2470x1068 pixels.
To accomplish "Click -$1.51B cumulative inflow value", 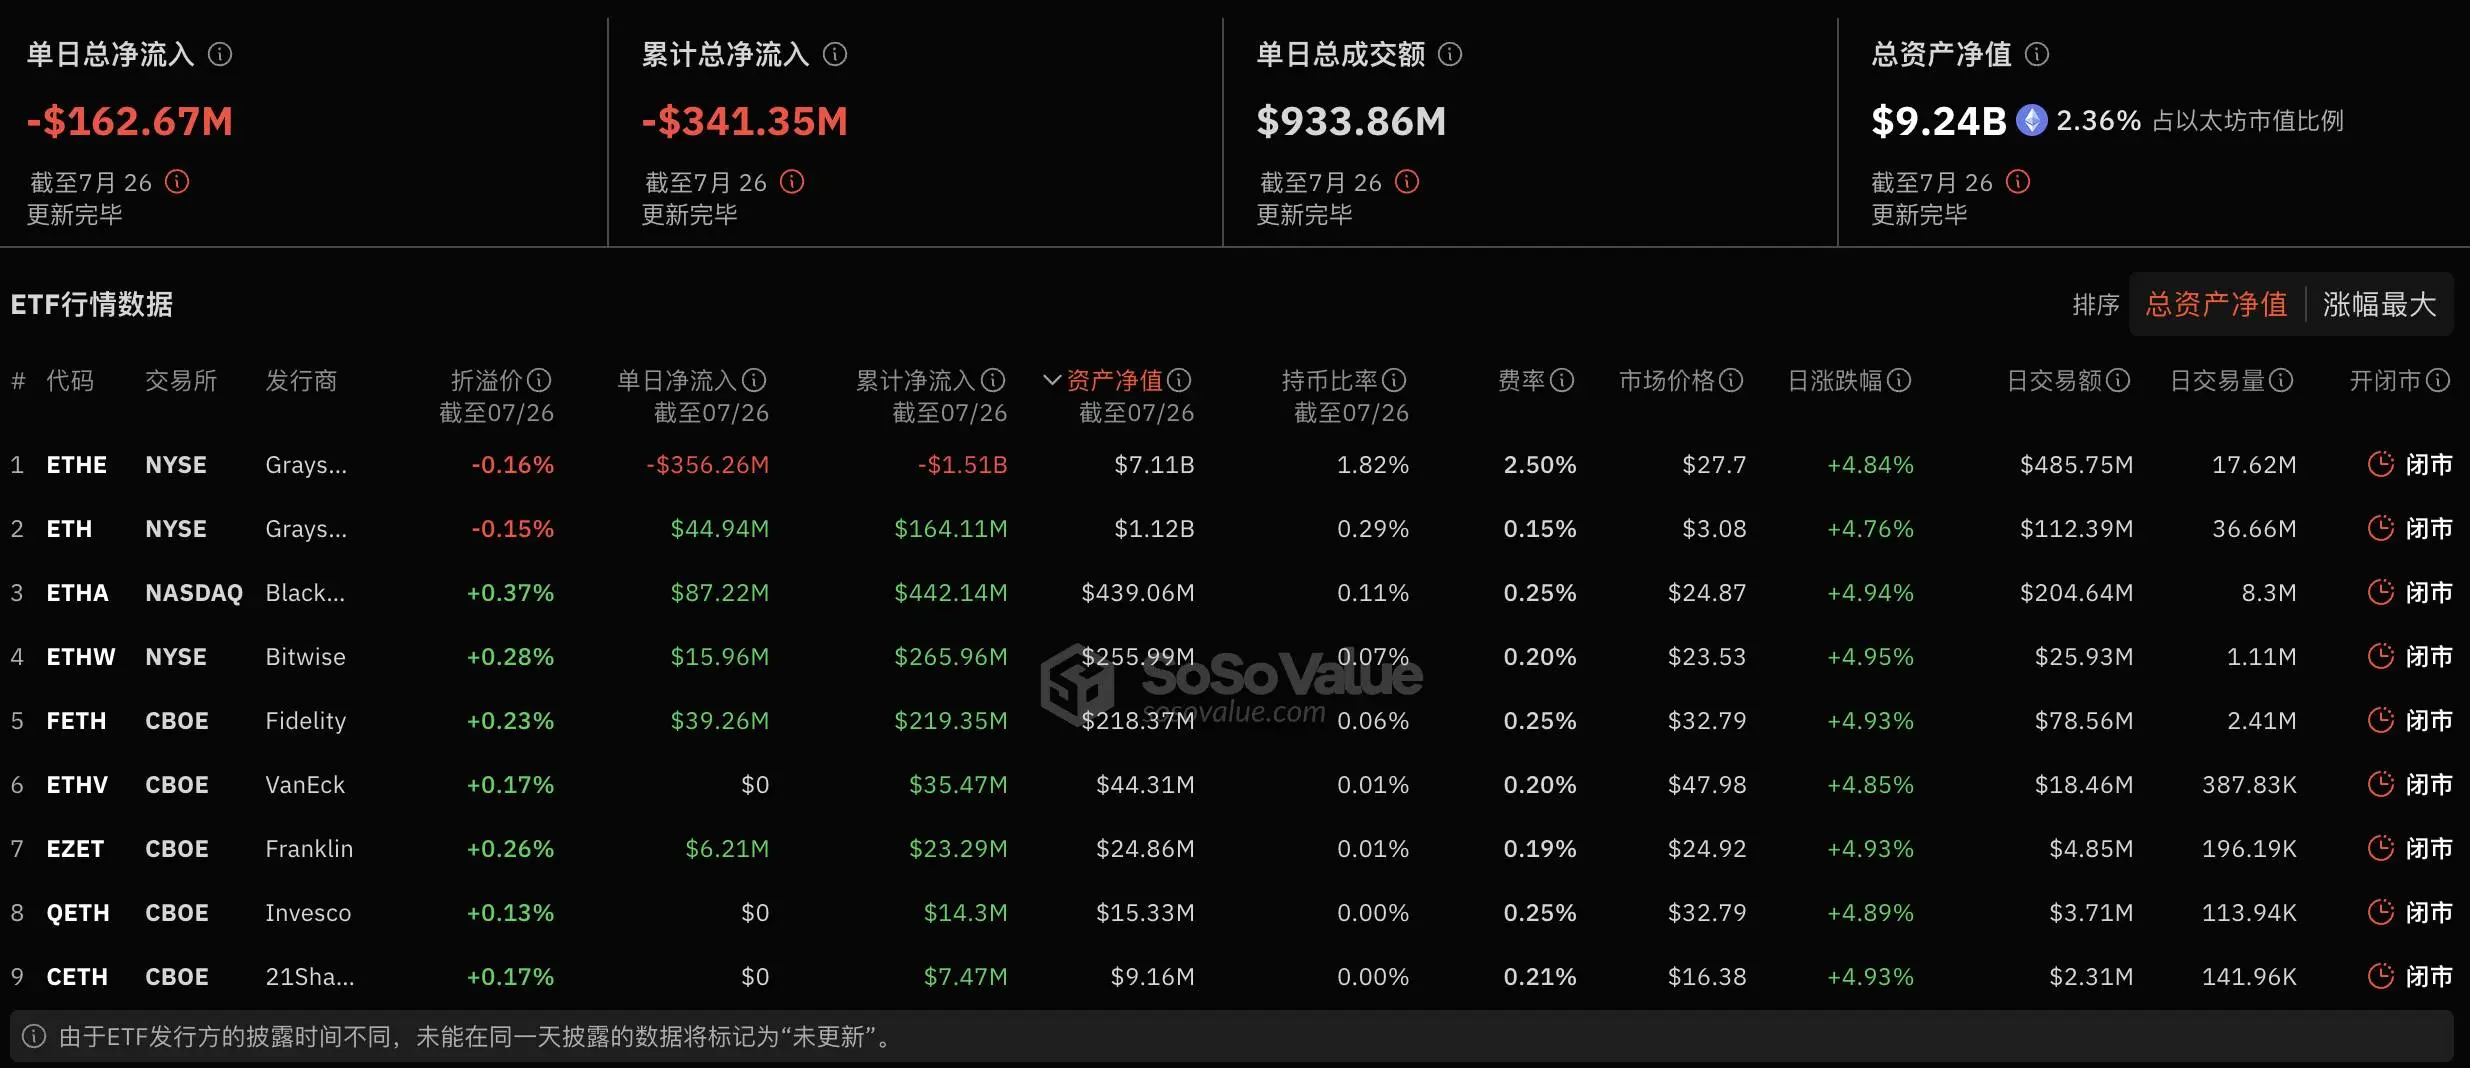I will 962,465.
